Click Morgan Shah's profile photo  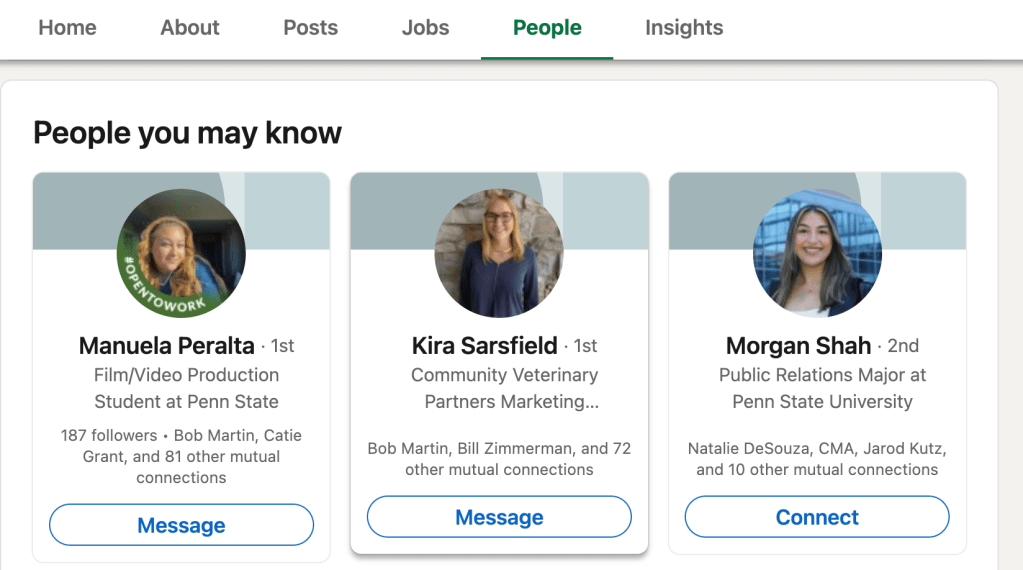[x=817, y=253]
